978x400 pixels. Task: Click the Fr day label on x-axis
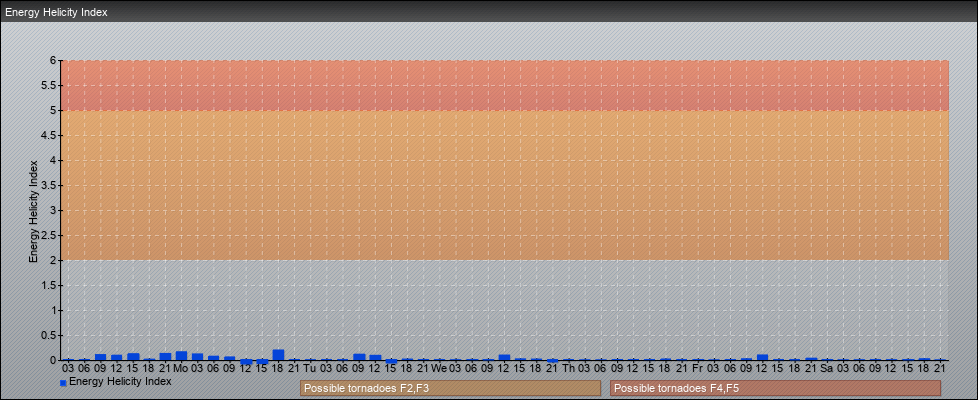click(697, 368)
